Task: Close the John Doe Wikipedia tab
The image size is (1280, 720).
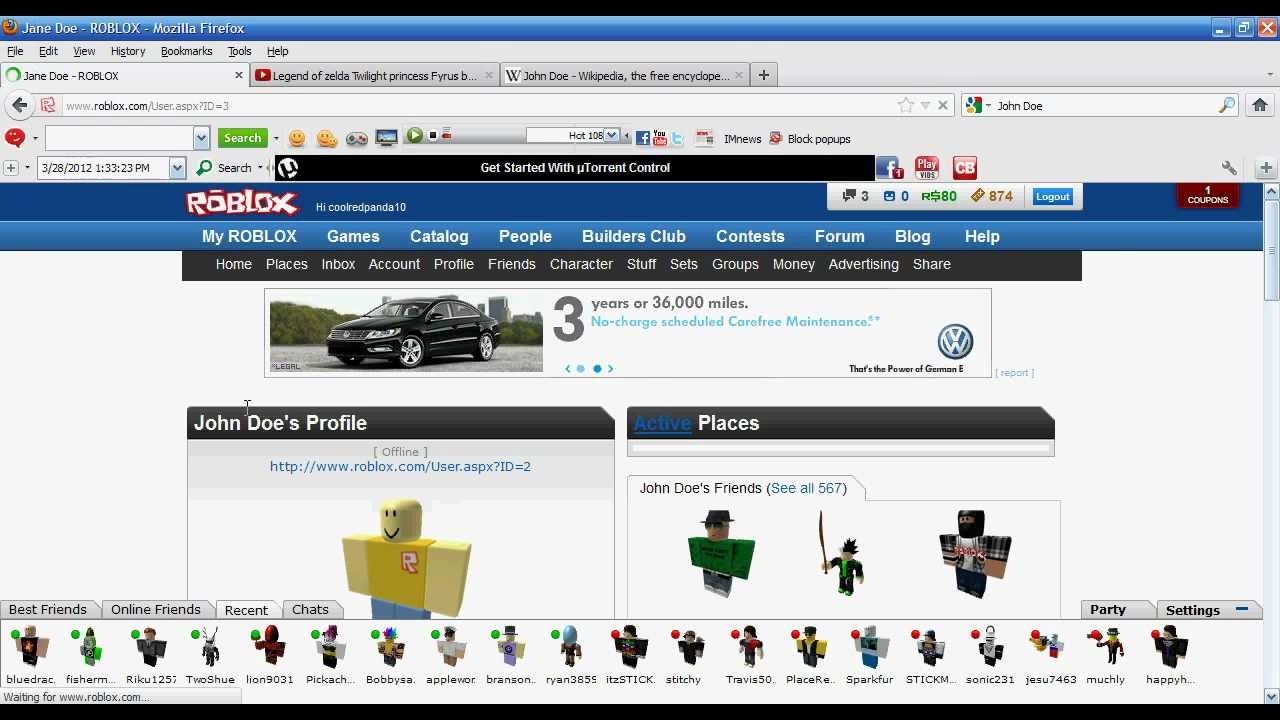Action: pyautogui.click(x=739, y=75)
